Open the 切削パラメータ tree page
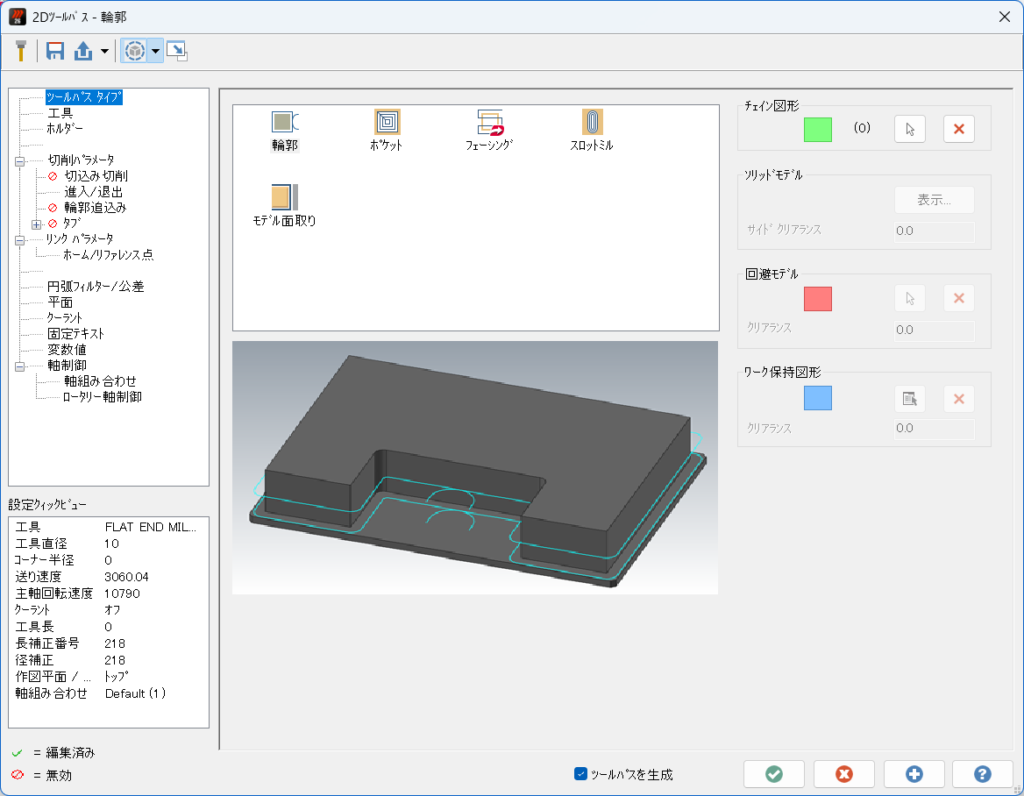The image size is (1024, 796). click(81, 160)
